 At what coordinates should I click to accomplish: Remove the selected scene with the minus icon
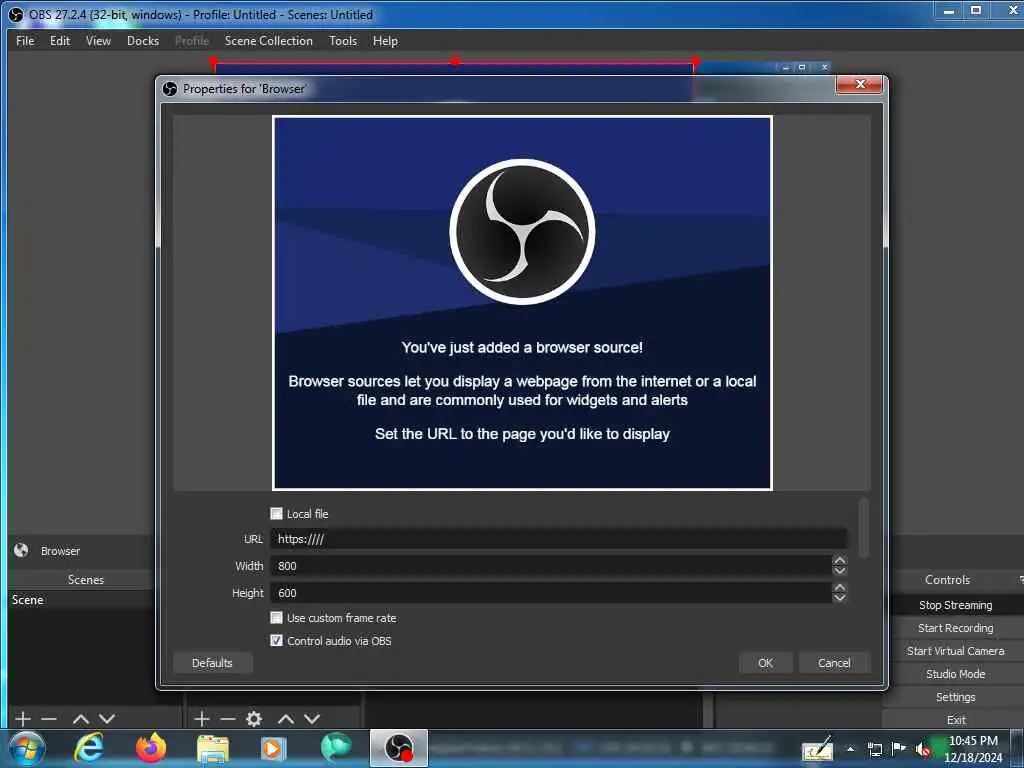tap(49, 719)
